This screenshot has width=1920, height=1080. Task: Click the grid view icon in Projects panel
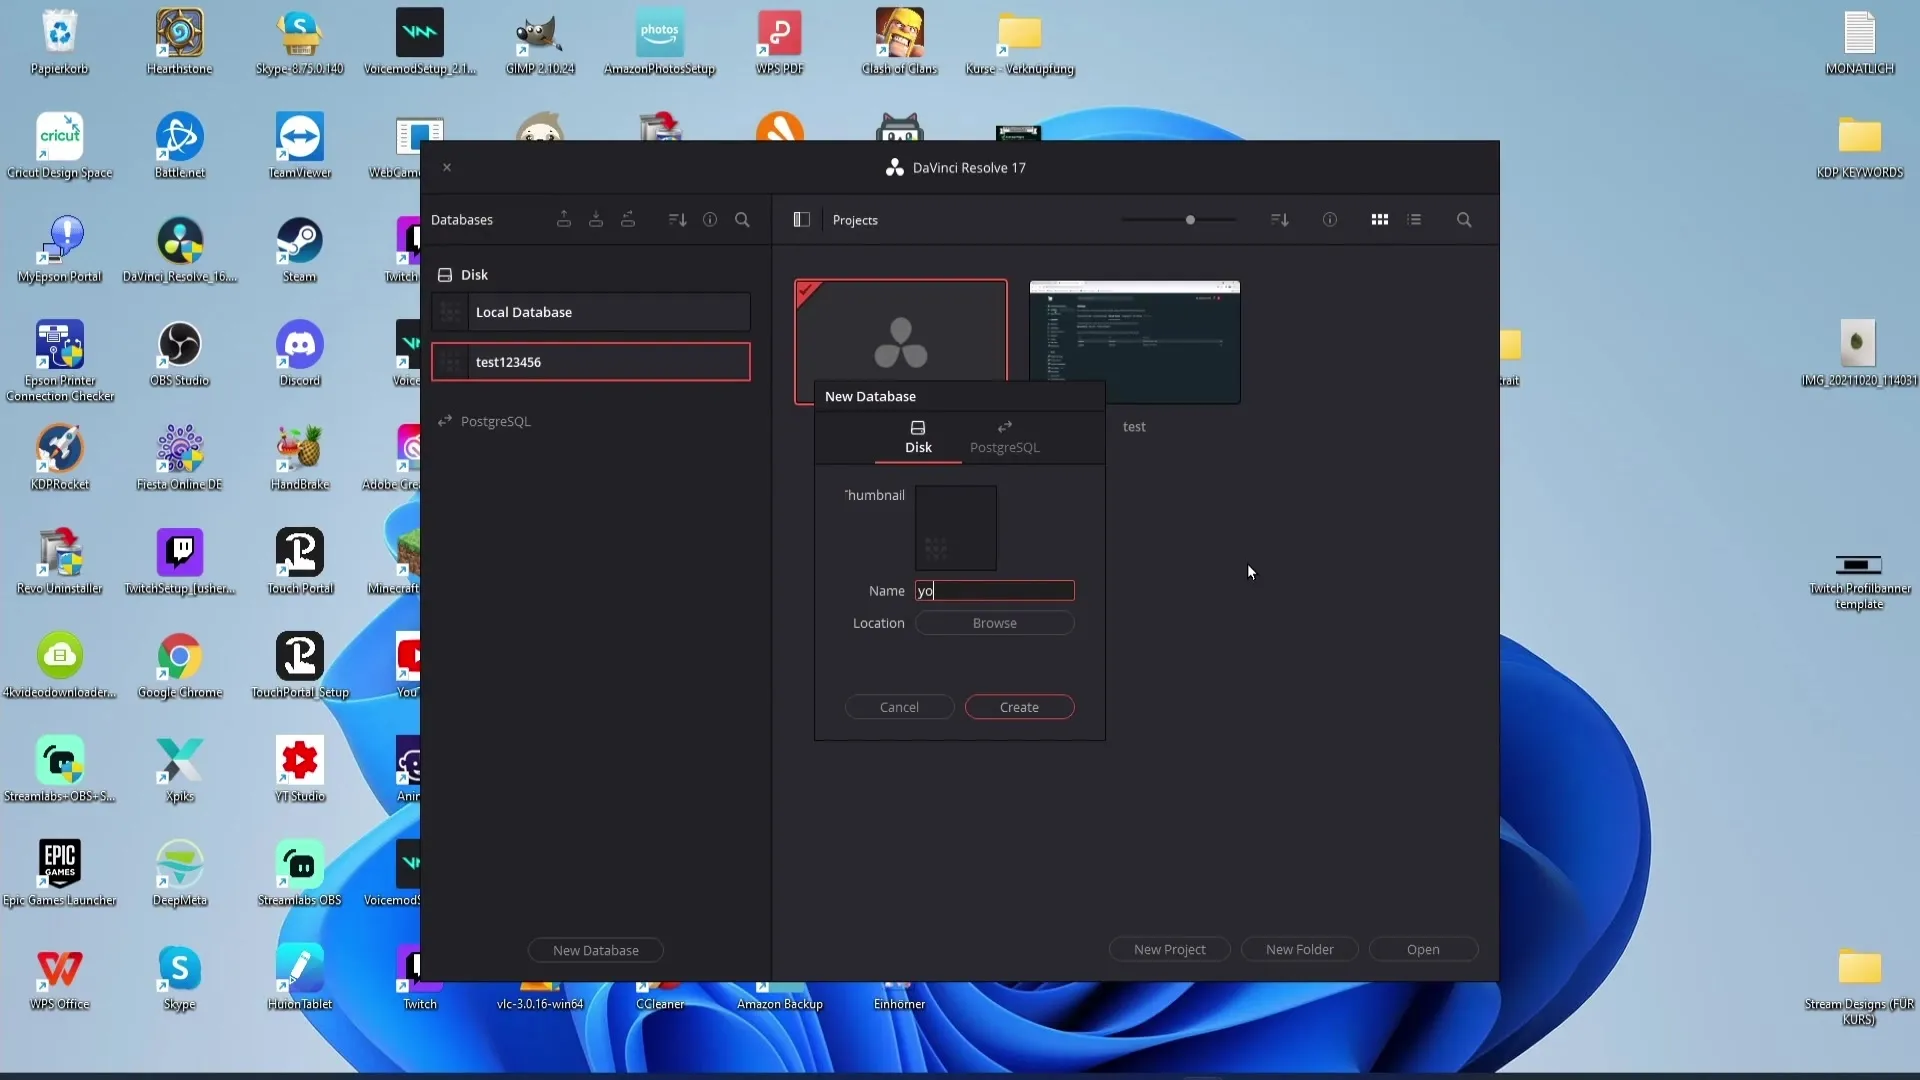(x=1381, y=220)
